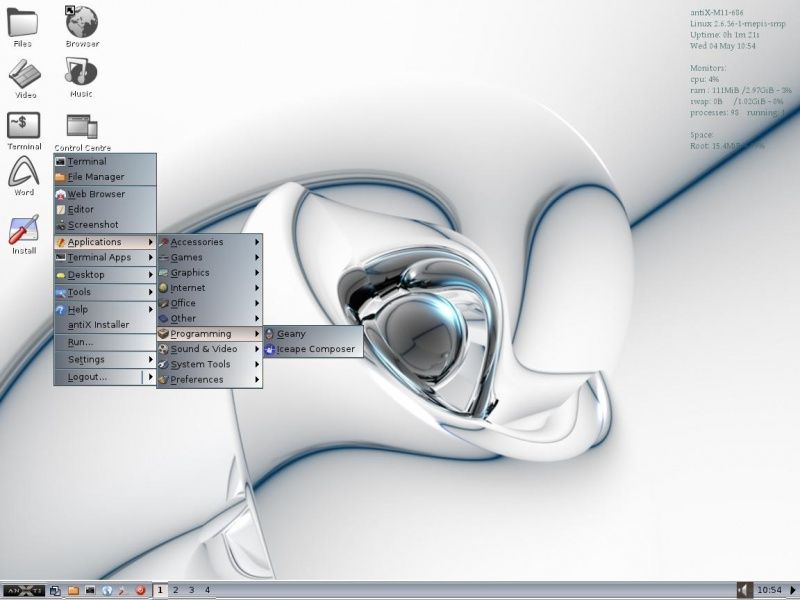Launch the Browser icon on the desktop
Viewport: 800px width, 600px height.
80,20
